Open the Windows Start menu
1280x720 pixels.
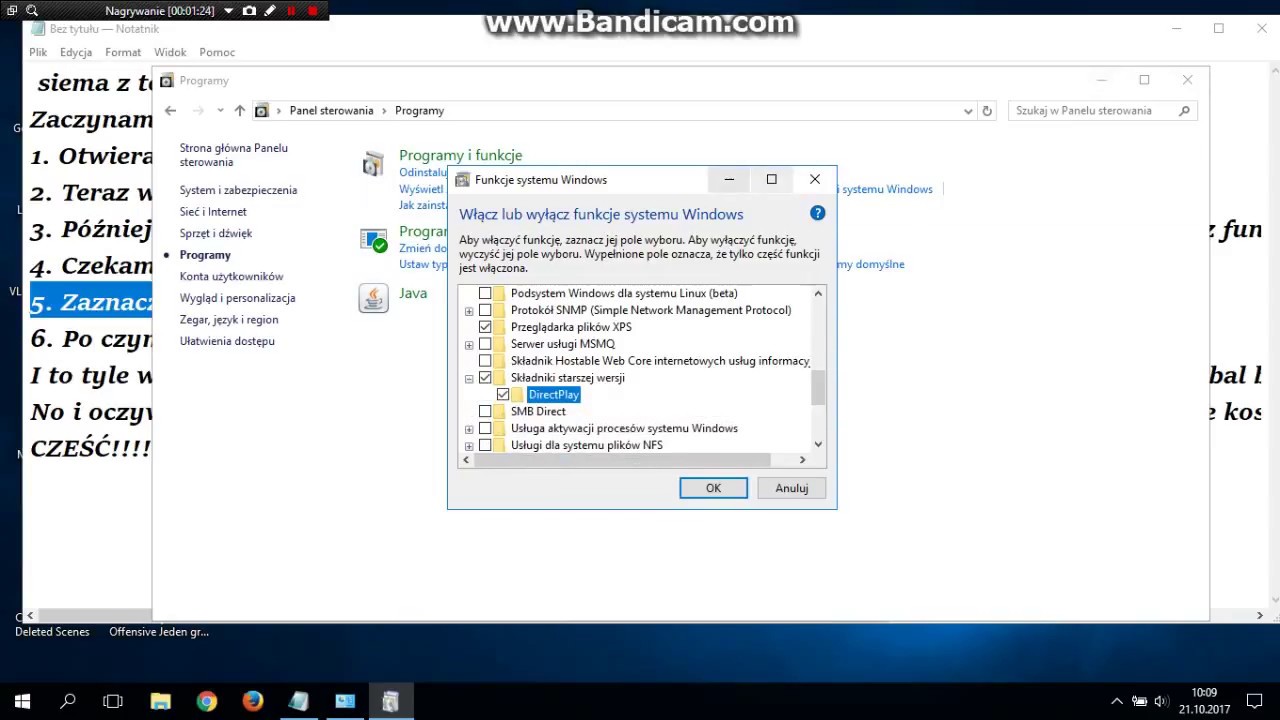click(x=22, y=701)
